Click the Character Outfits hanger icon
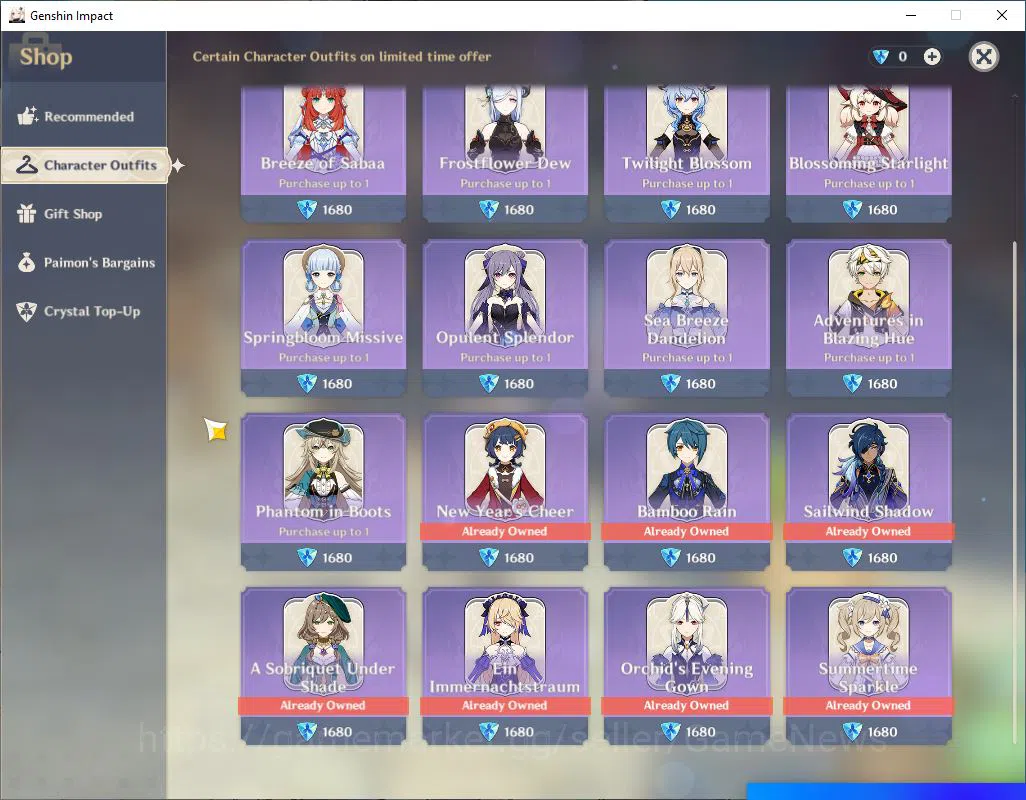Viewport: 1026px width, 800px height. click(27, 165)
